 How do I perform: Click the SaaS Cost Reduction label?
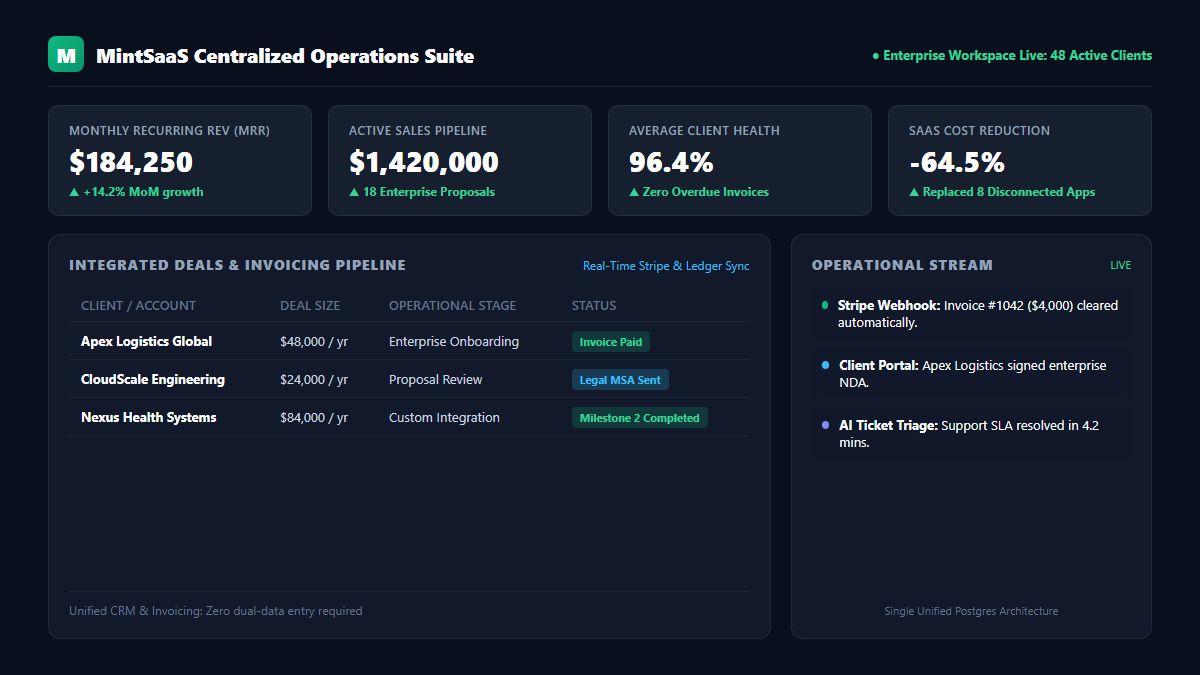coord(979,131)
